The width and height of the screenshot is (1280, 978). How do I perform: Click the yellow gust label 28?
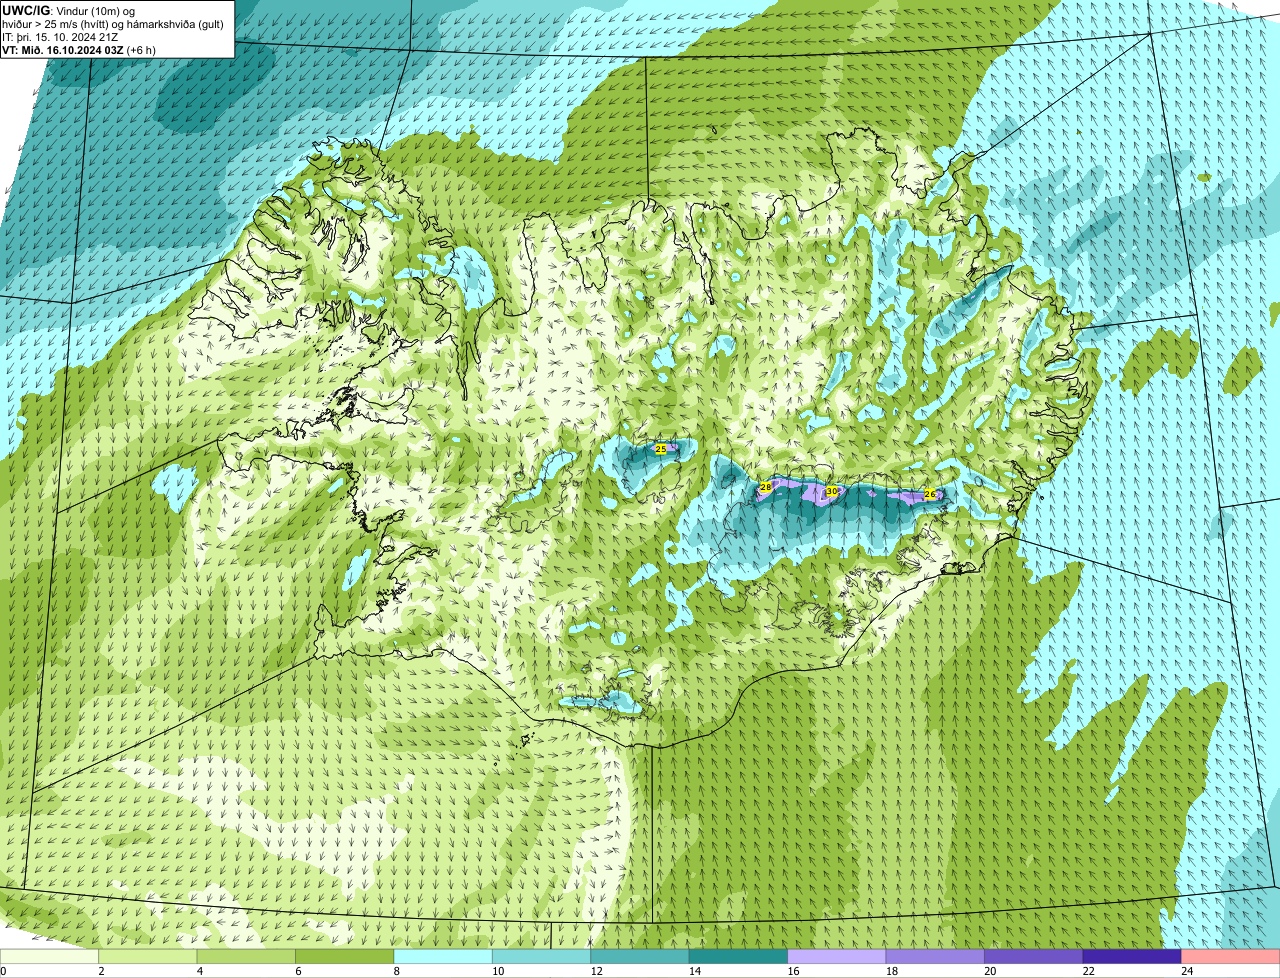click(x=766, y=487)
